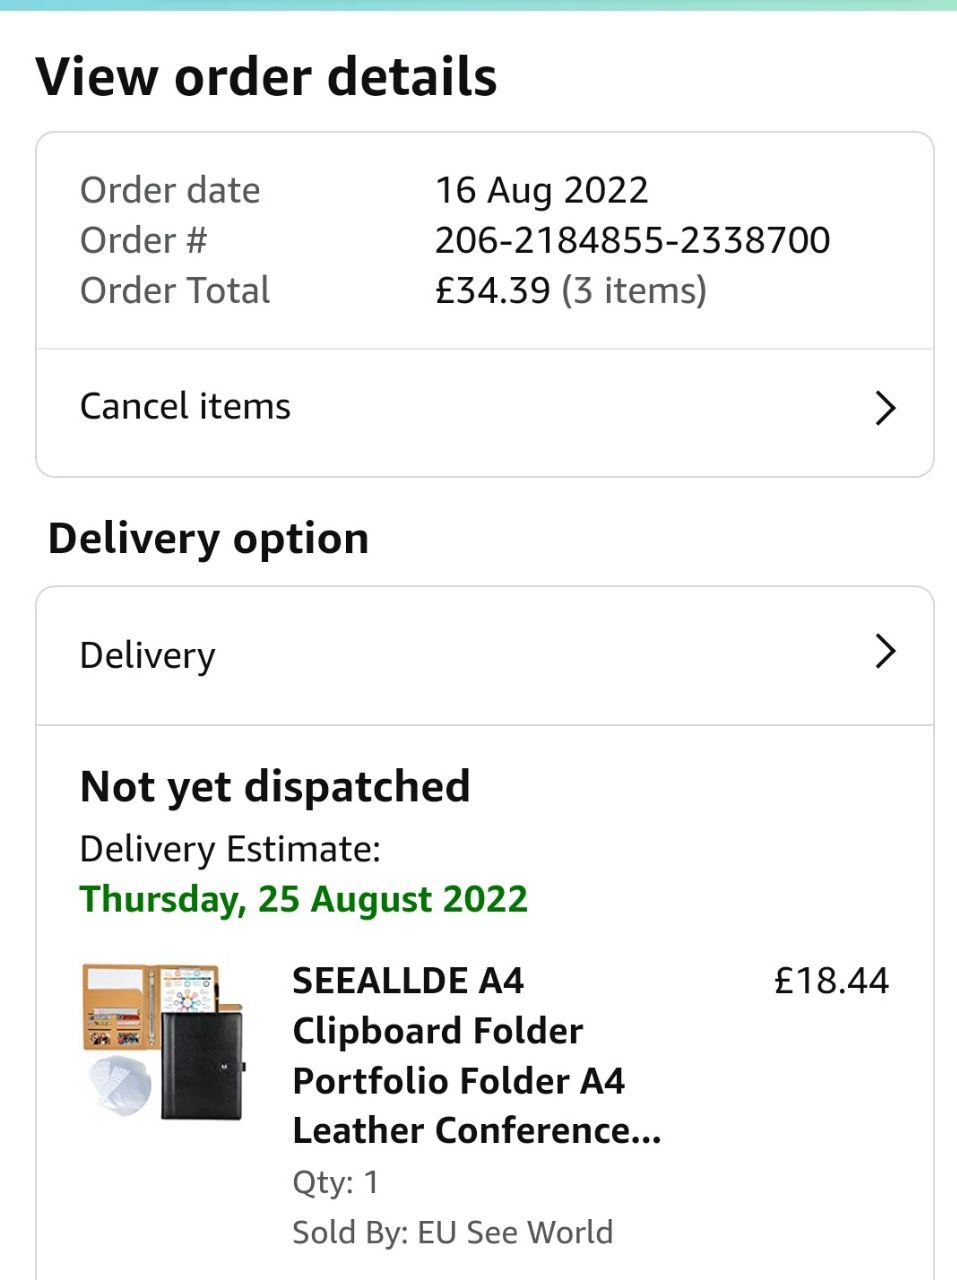Viewport: 957px width, 1280px height.
Task: Tap the (3 items) count text
Action: [x=634, y=290]
